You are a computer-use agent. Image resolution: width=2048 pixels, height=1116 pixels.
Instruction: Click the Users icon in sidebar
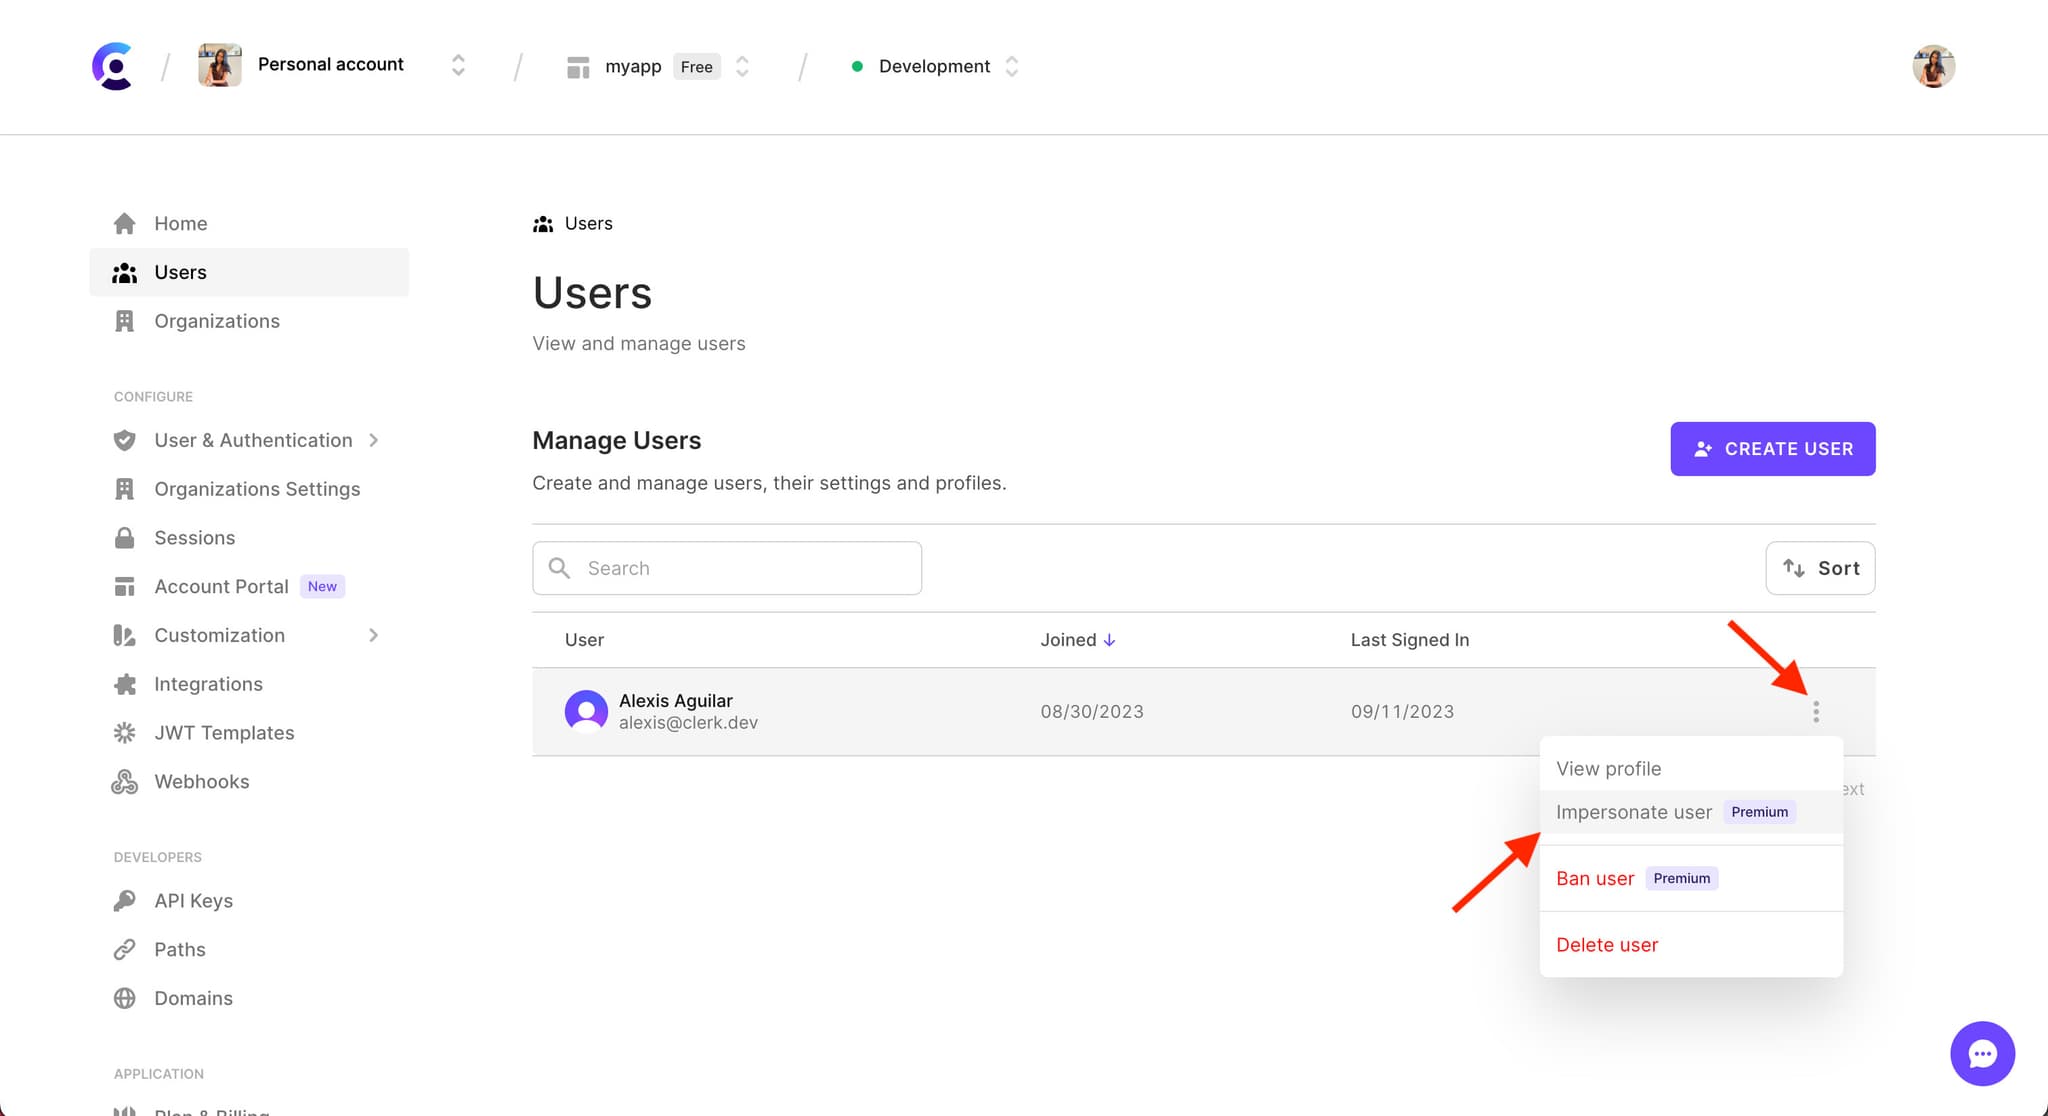124,272
